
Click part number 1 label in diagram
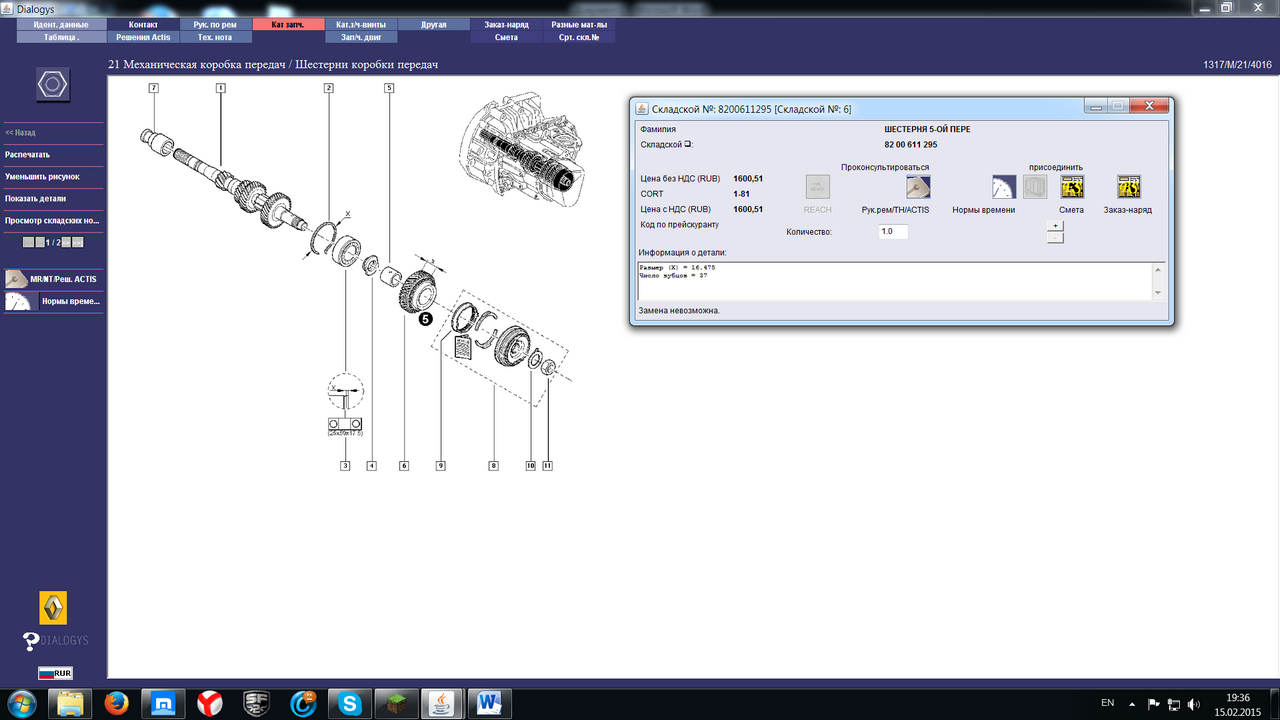[220, 88]
